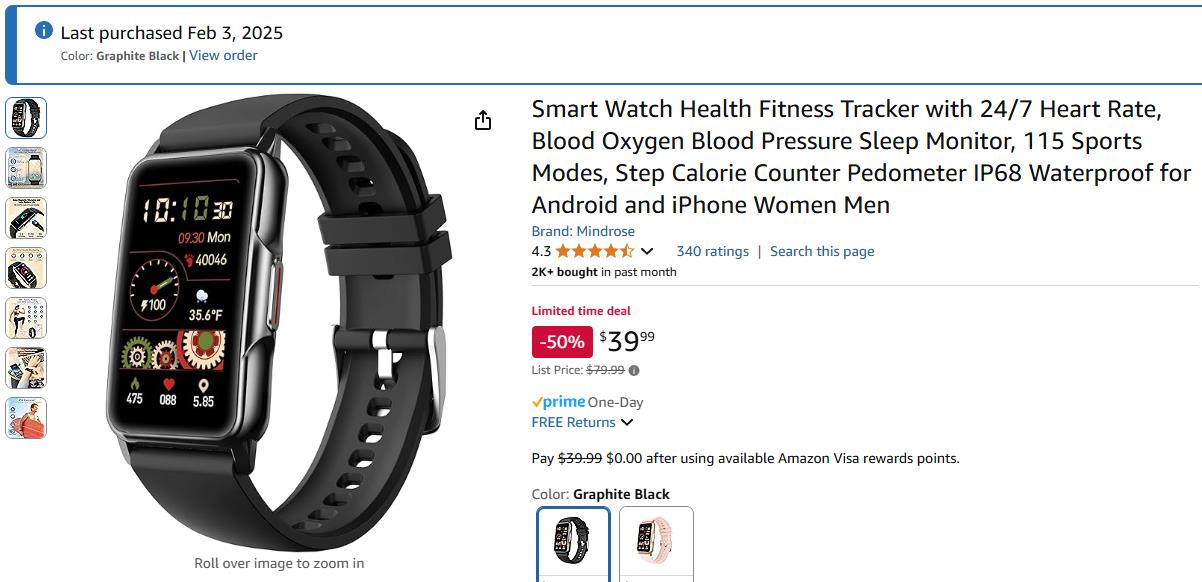Click the star rating graphic
This screenshot has width=1202, height=582.
595,251
